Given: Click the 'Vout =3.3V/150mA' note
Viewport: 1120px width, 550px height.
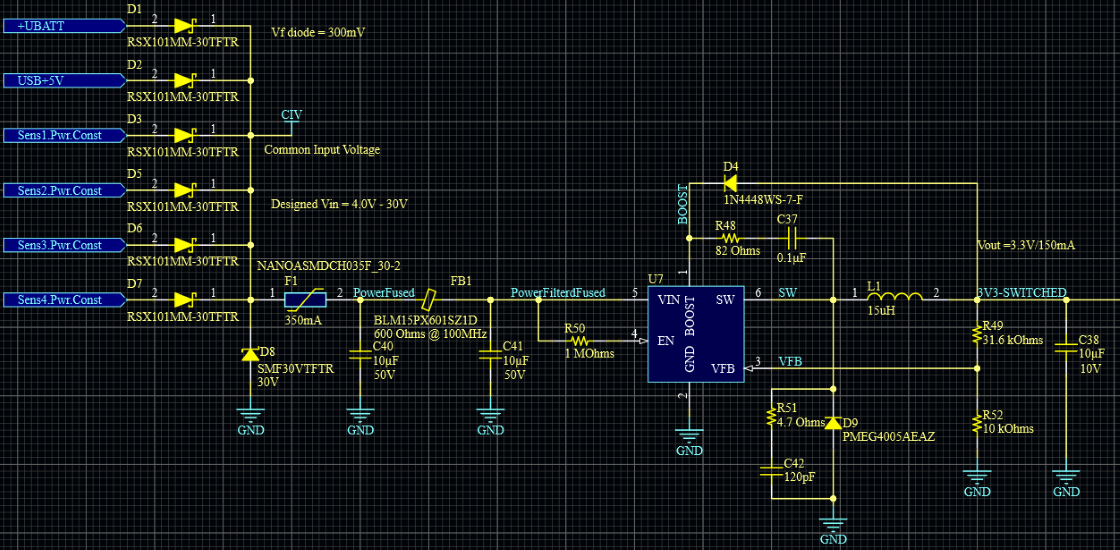Looking at the screenshot, I should (1026, 245).
